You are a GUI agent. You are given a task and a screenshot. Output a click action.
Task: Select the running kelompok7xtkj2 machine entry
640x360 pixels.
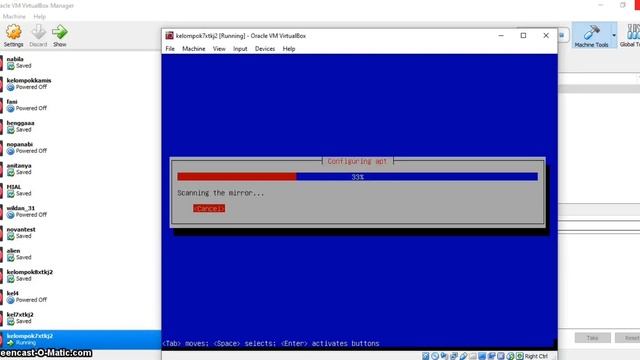[80, 339]
